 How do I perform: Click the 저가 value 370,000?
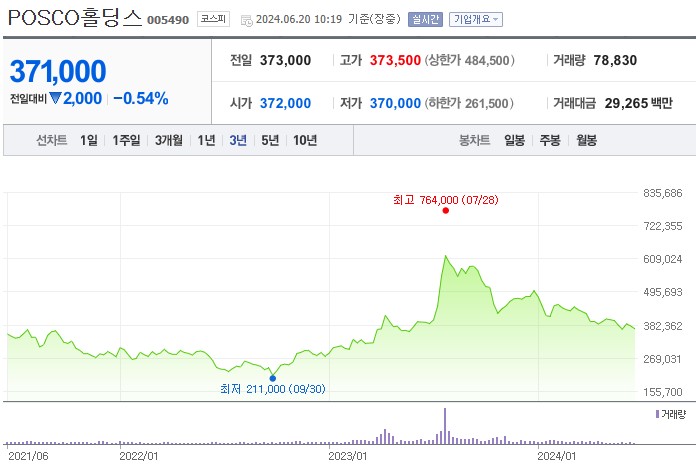tap(395, 103)
